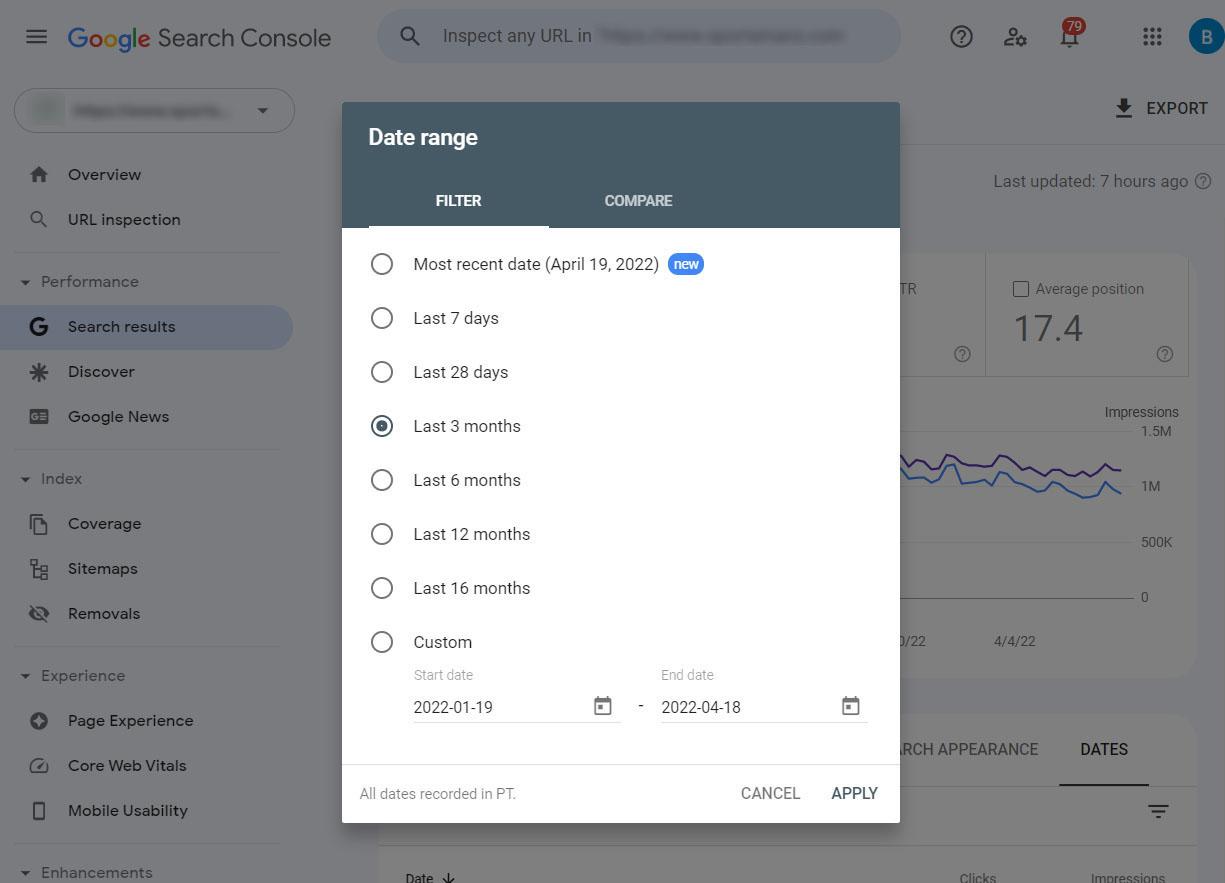Open the property selector dropdown
Image resolution: width=1225 pixels, height=883 pixels.
(154, 110)
